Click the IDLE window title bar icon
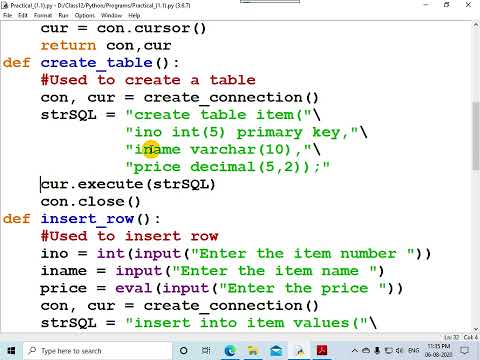480x360 pixels. tap(5, 5)
